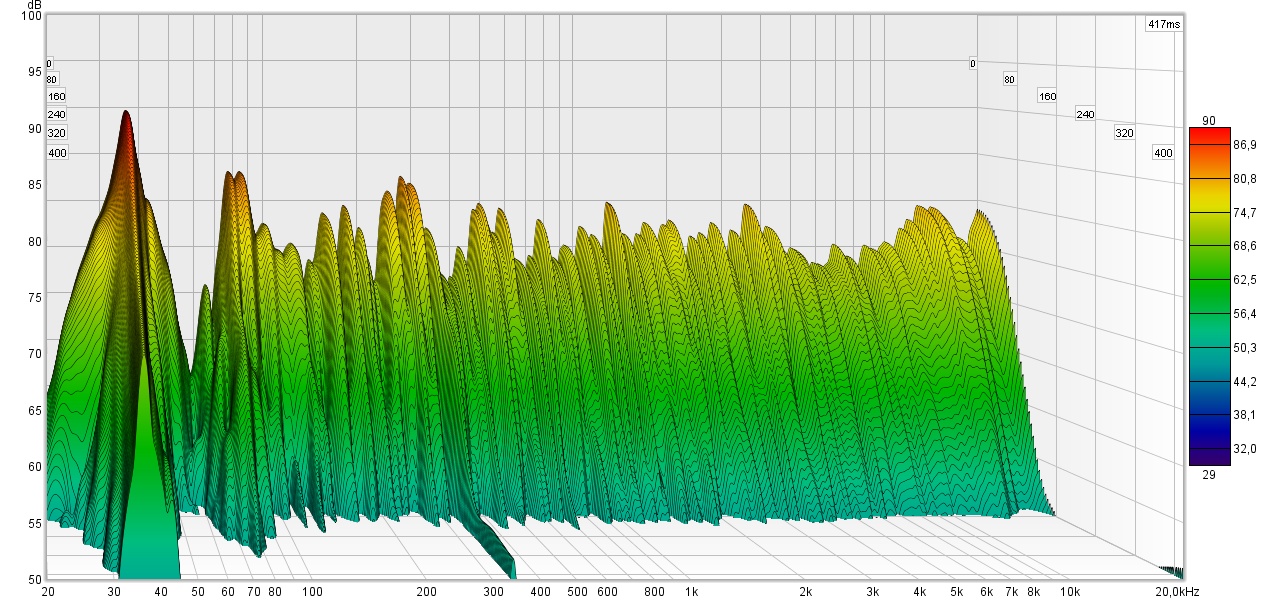
Task: Click the 80 time marker on right wall
Action: click(1009, 79)
